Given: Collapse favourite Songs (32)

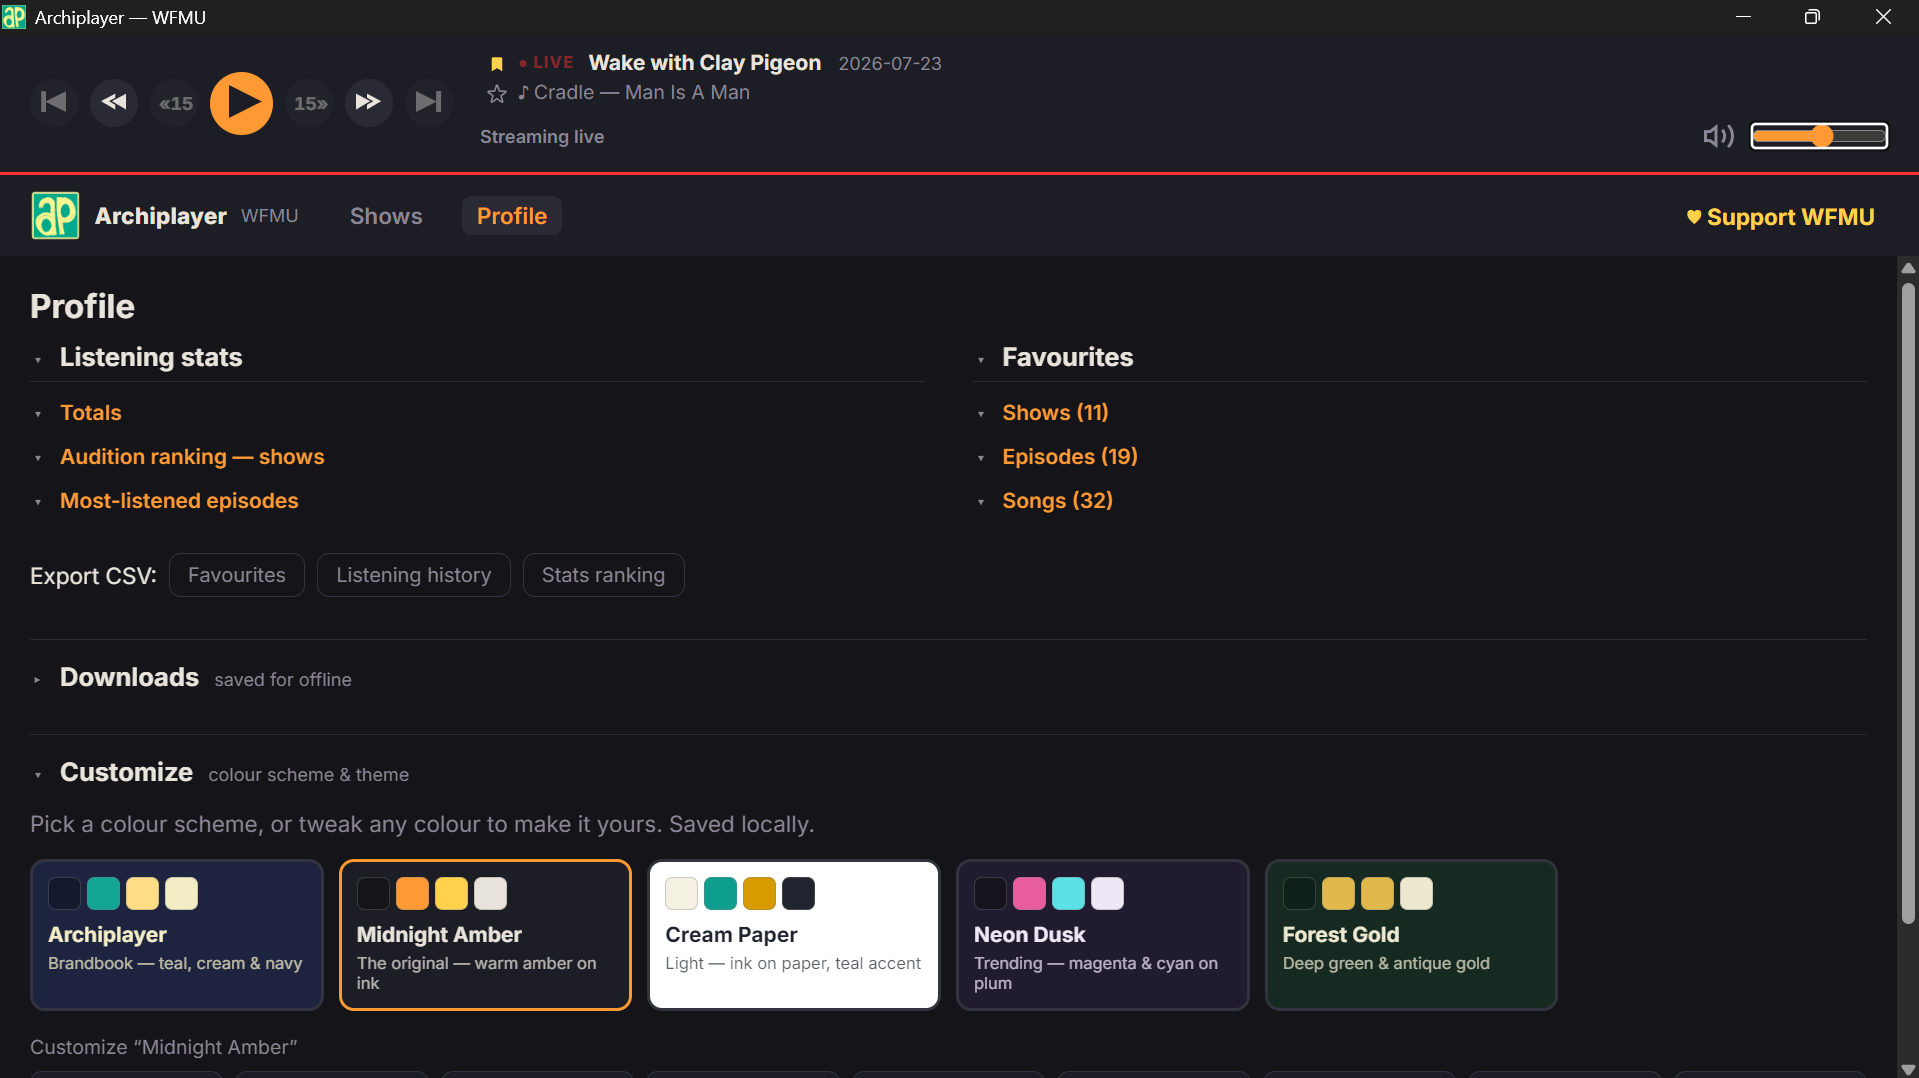Looking at the screenshot, I should 1057,501.
